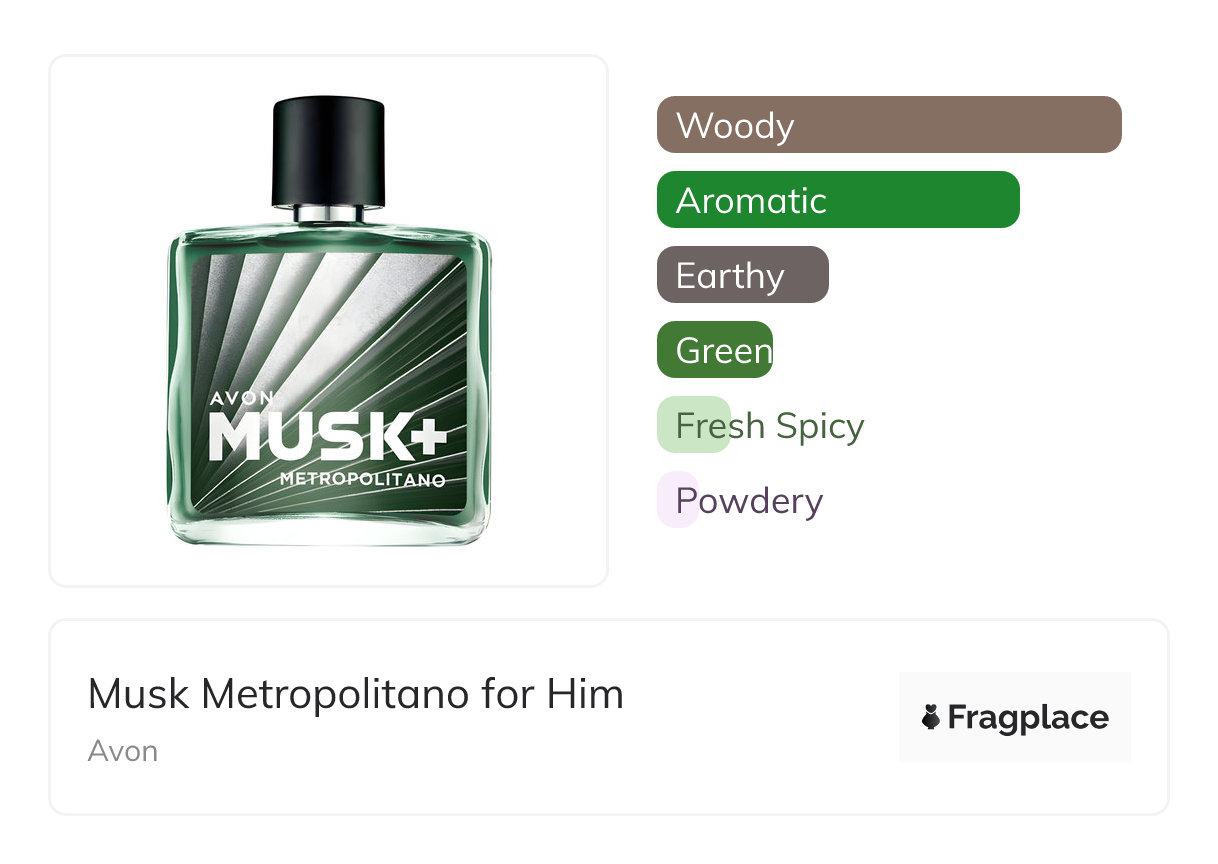1218x864 pixels.
Task: Click the Earthy accord bar
Action: tap(742, 275)
